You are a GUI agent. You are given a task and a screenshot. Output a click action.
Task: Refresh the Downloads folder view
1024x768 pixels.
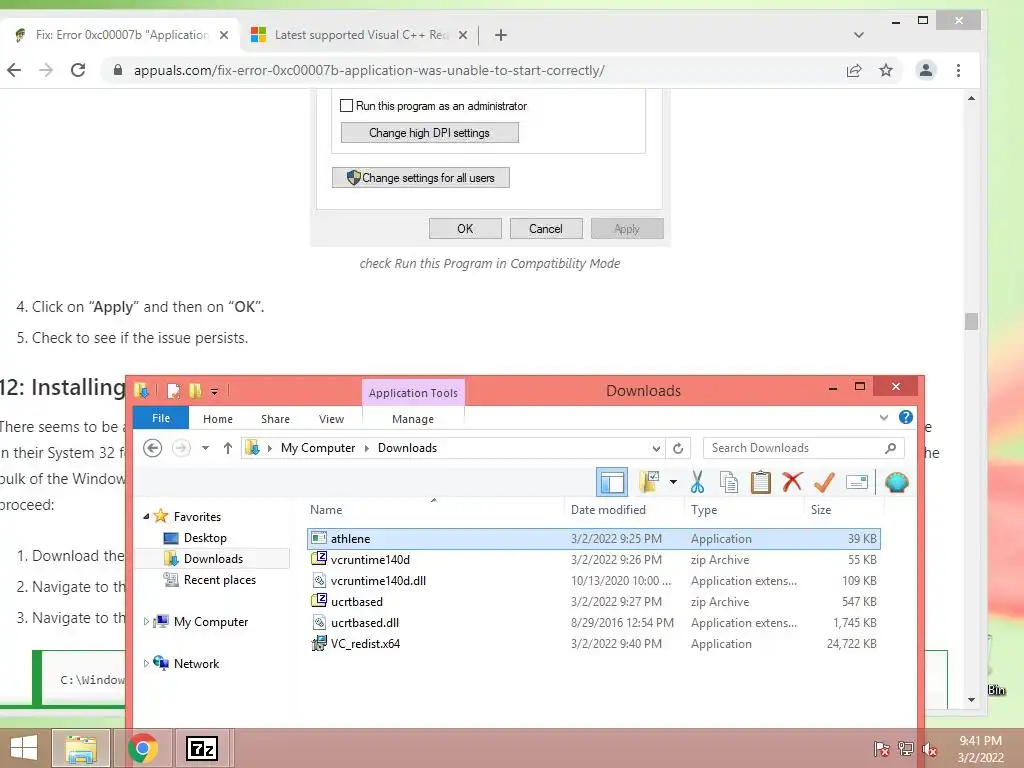point(678,448)
